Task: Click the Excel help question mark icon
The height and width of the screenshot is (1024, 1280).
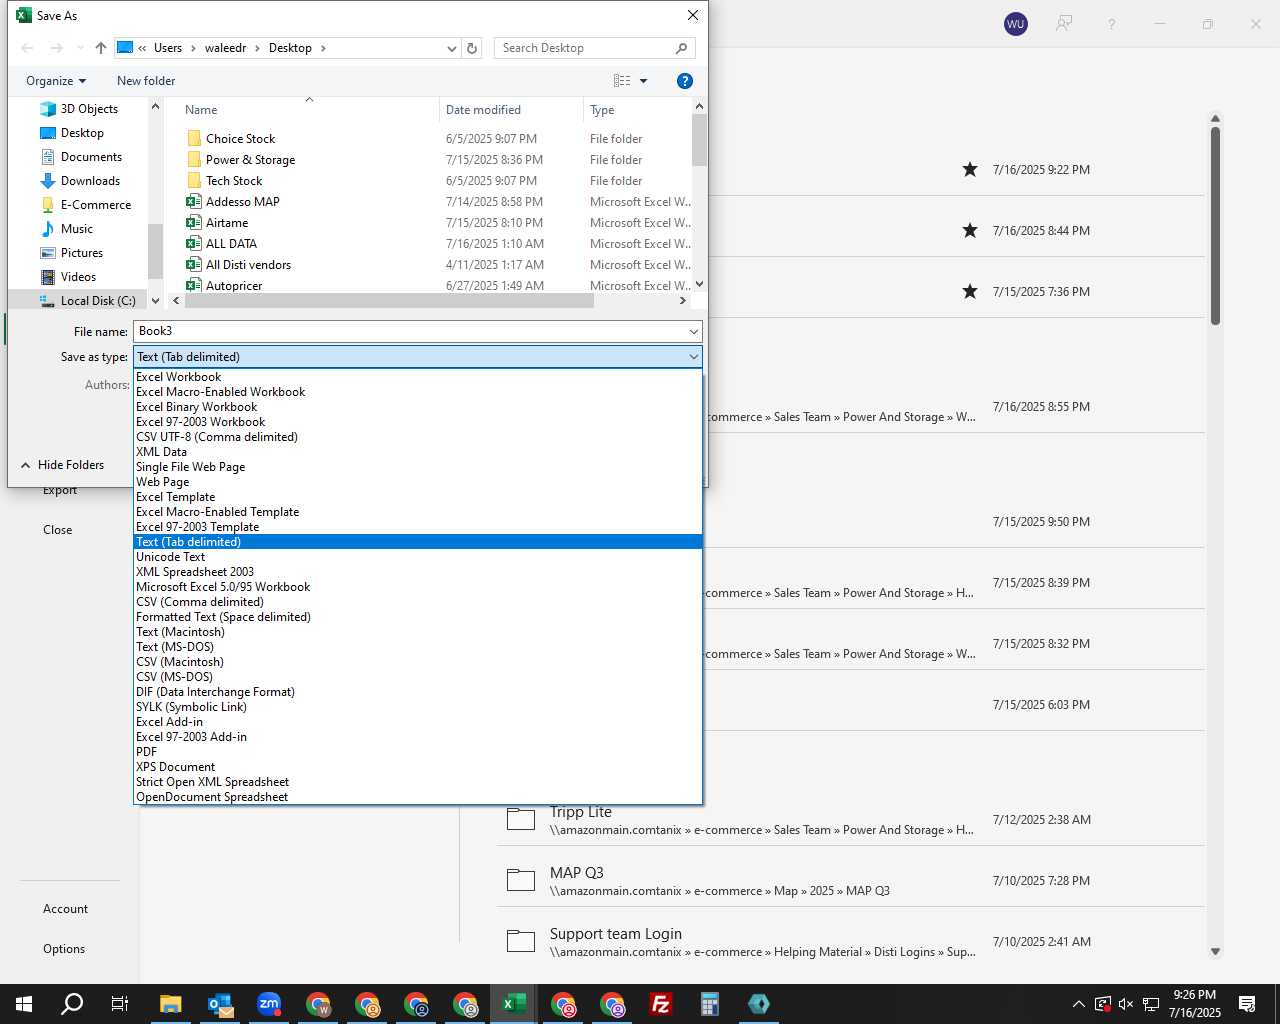Action: [1111, 24]
